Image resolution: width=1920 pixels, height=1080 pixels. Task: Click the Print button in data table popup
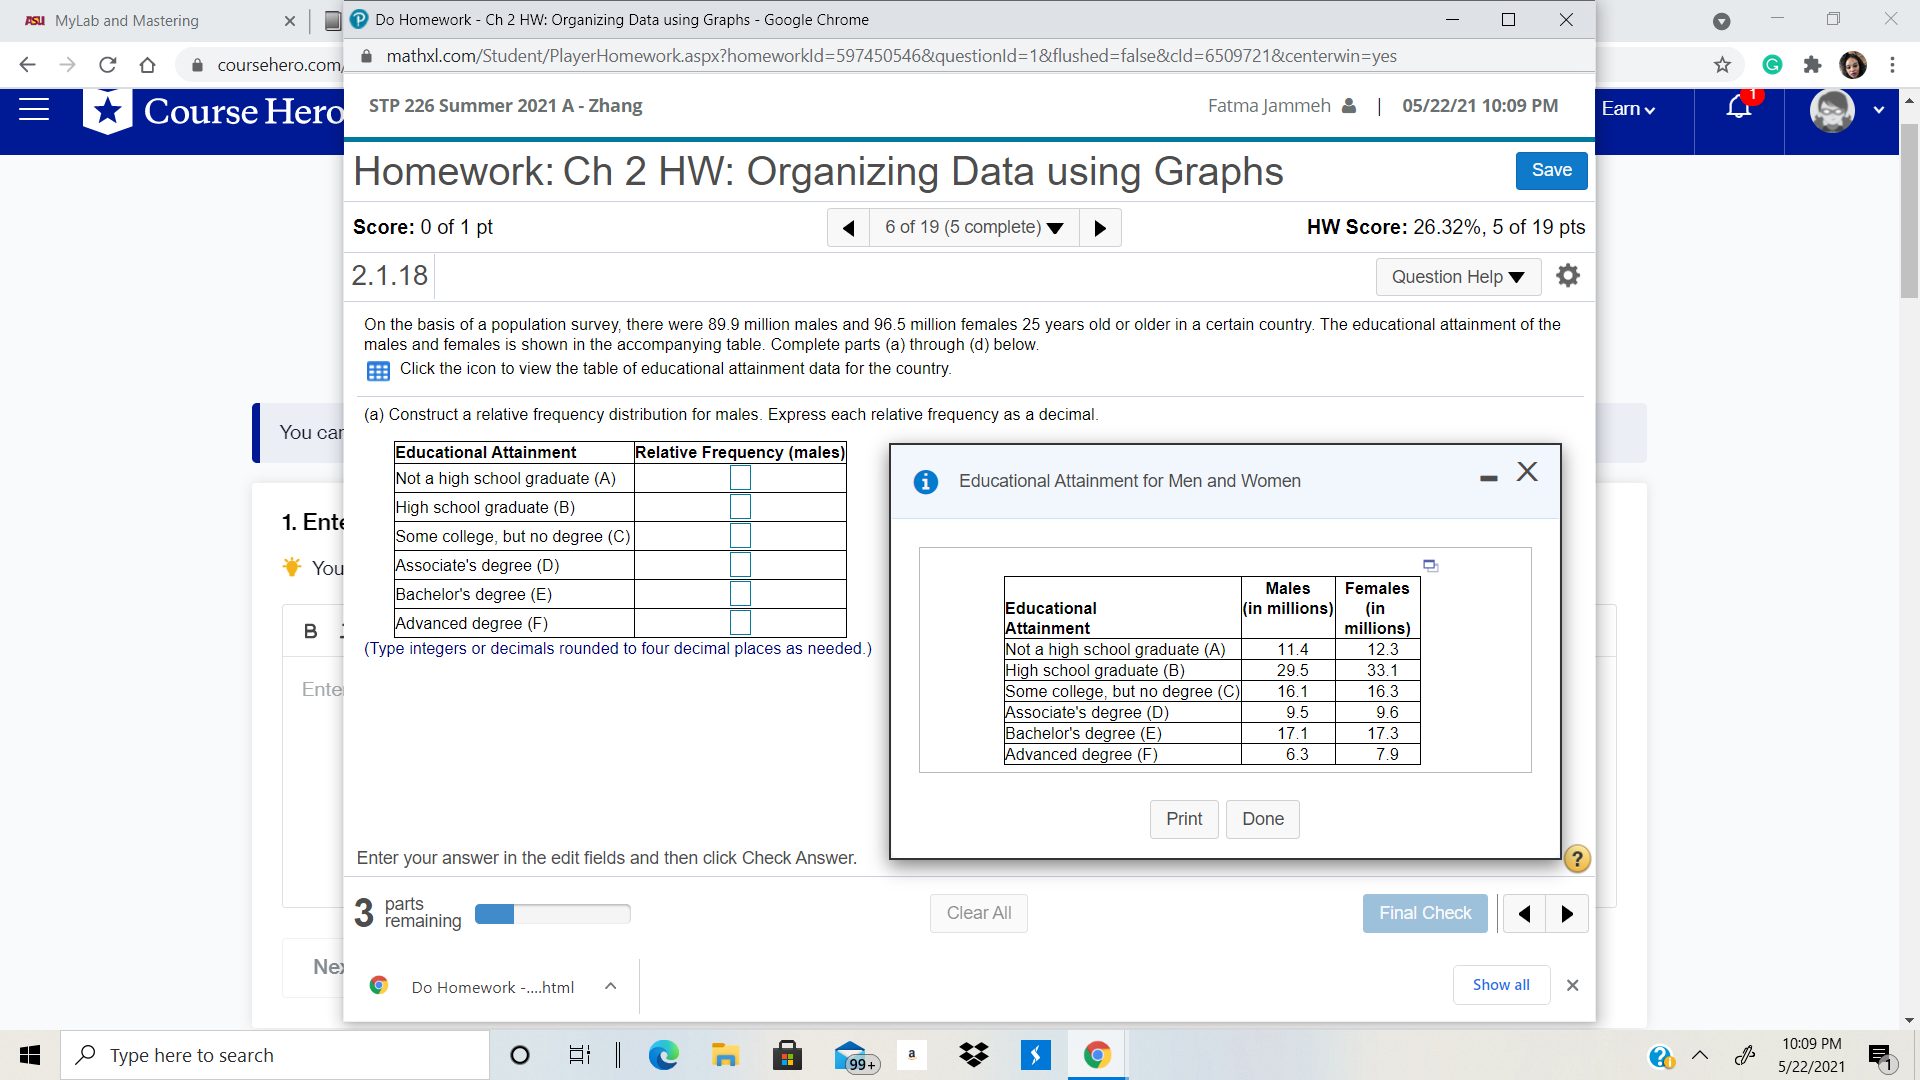coord(1183,818)
